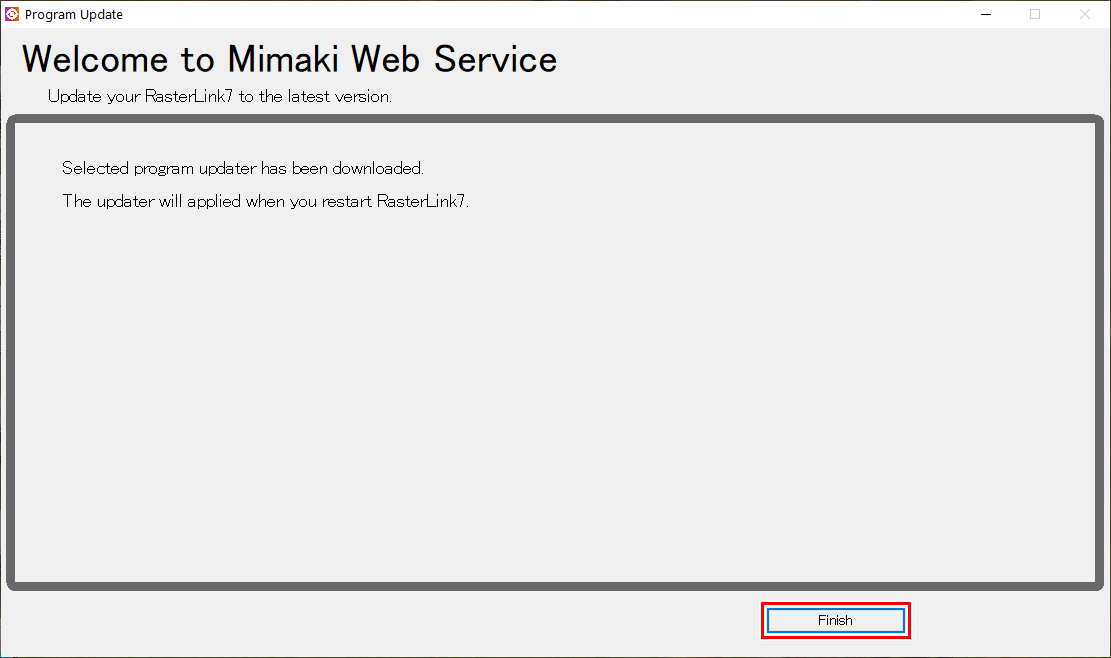Click the top gray border of the panel
The width and height of the screenshot is (1111, 658).
555,119
